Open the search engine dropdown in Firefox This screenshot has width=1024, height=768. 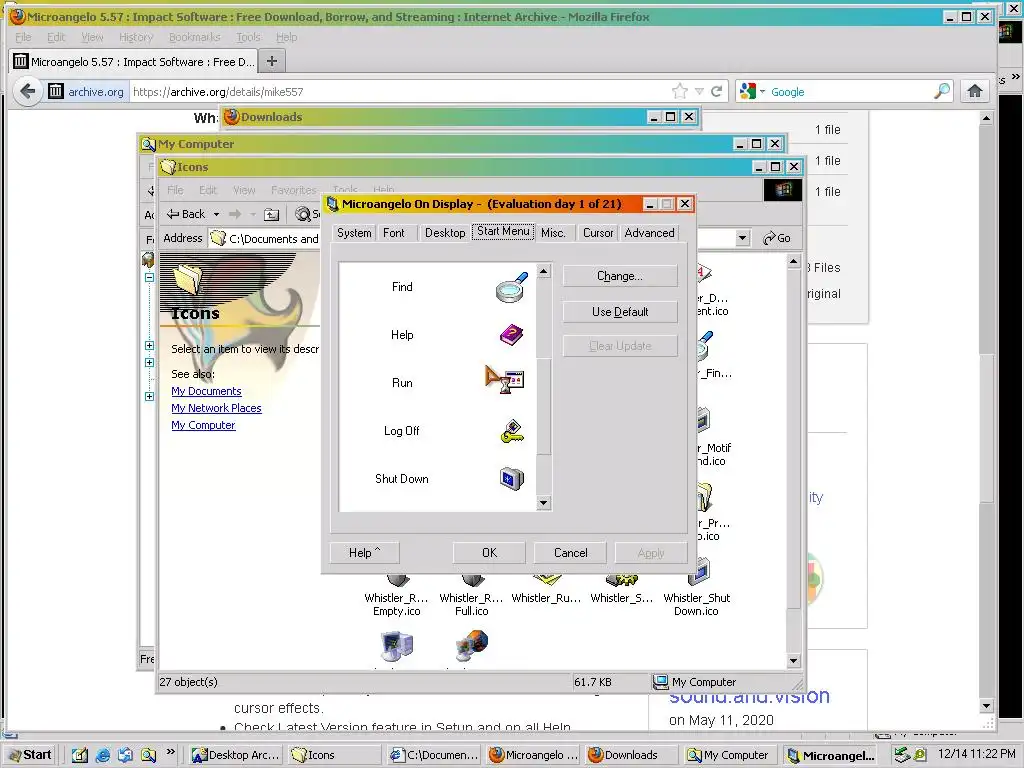pos(754,91)
